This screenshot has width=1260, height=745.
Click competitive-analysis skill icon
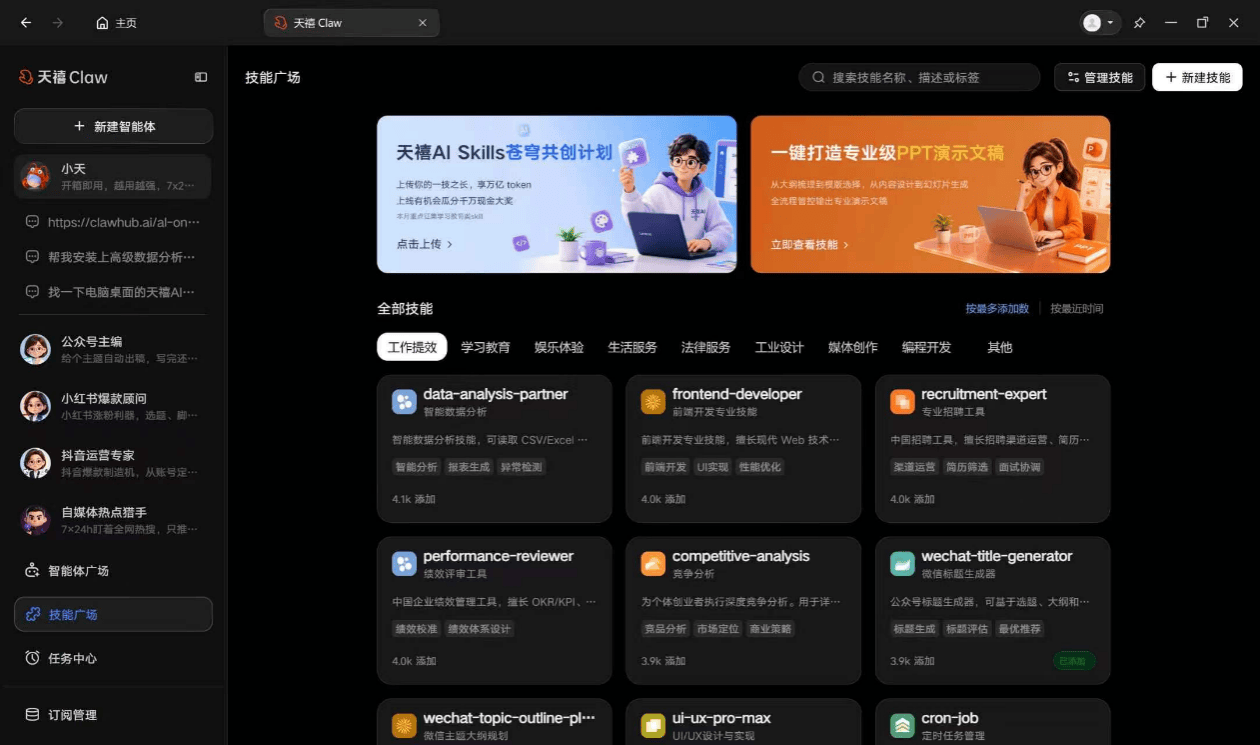[653, 564]
